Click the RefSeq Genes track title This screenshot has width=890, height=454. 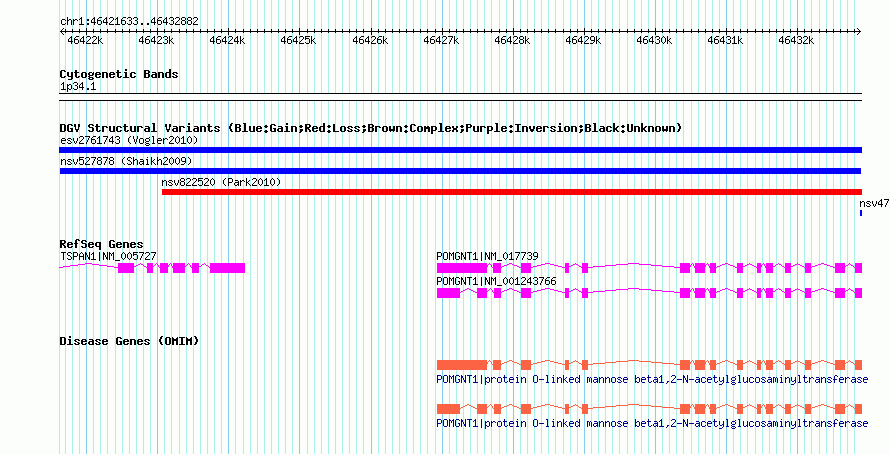pyautogui.click(x=102, y=245)
